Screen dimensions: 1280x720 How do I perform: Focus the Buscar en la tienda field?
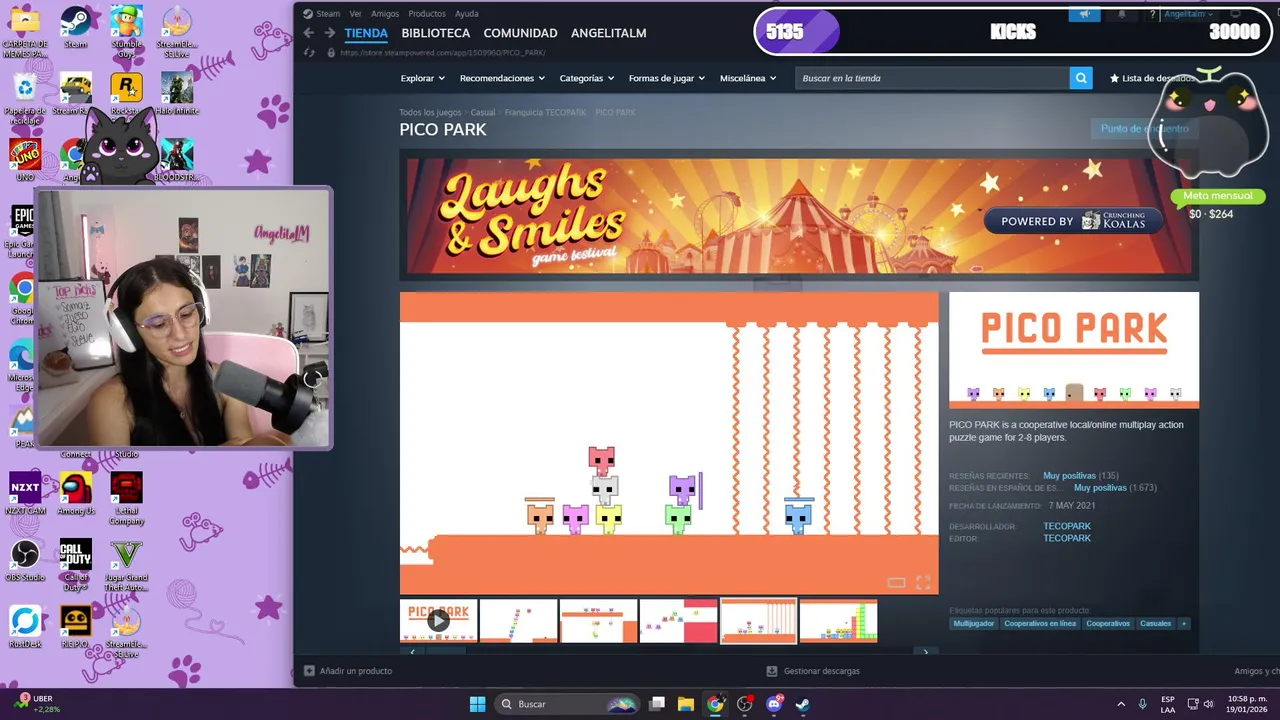coord(932,78)
